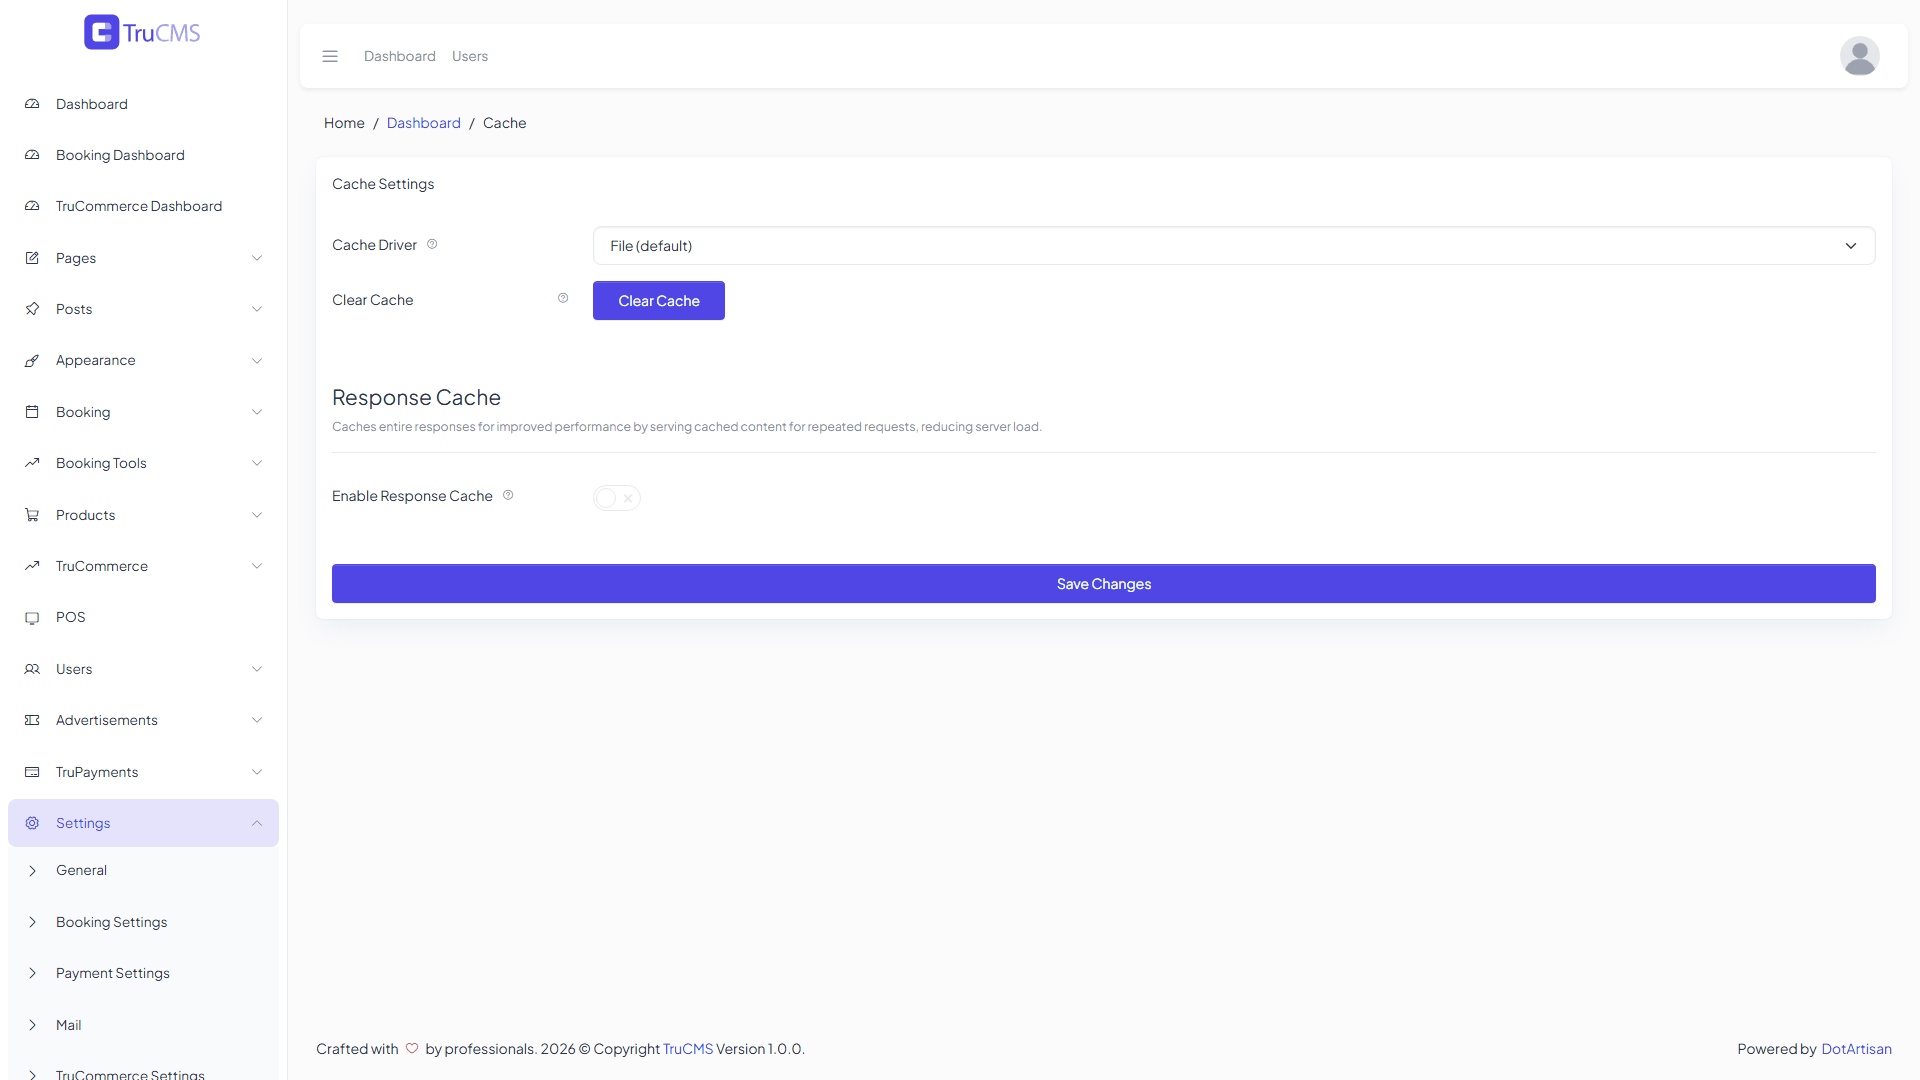Click the Clear Cache button
Viewport: 1920px width, 1080px height.
click(x=659, y=301)
